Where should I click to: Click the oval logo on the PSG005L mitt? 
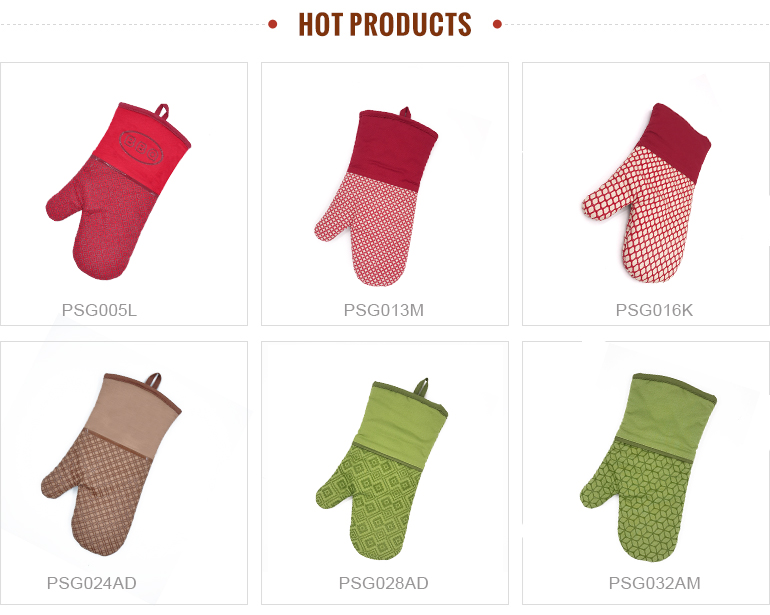pos(141,146)
